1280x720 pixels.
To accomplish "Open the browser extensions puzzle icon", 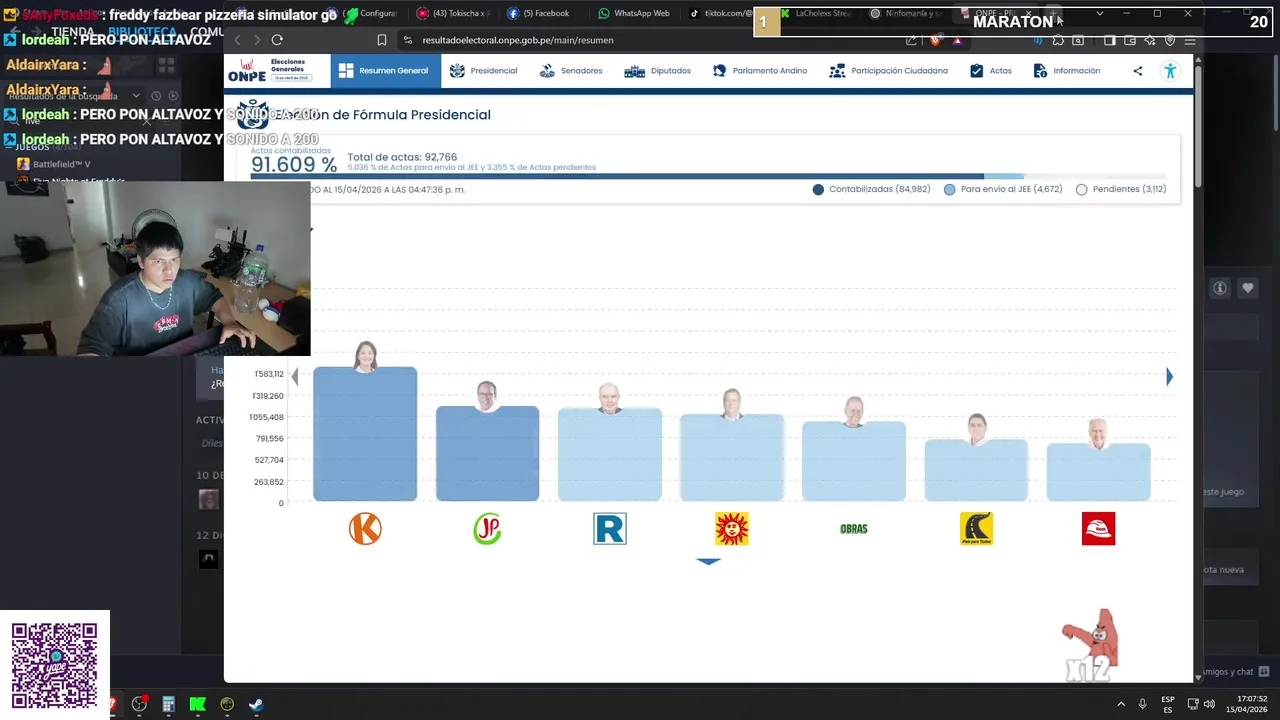I will click(x=1058, y=40).
